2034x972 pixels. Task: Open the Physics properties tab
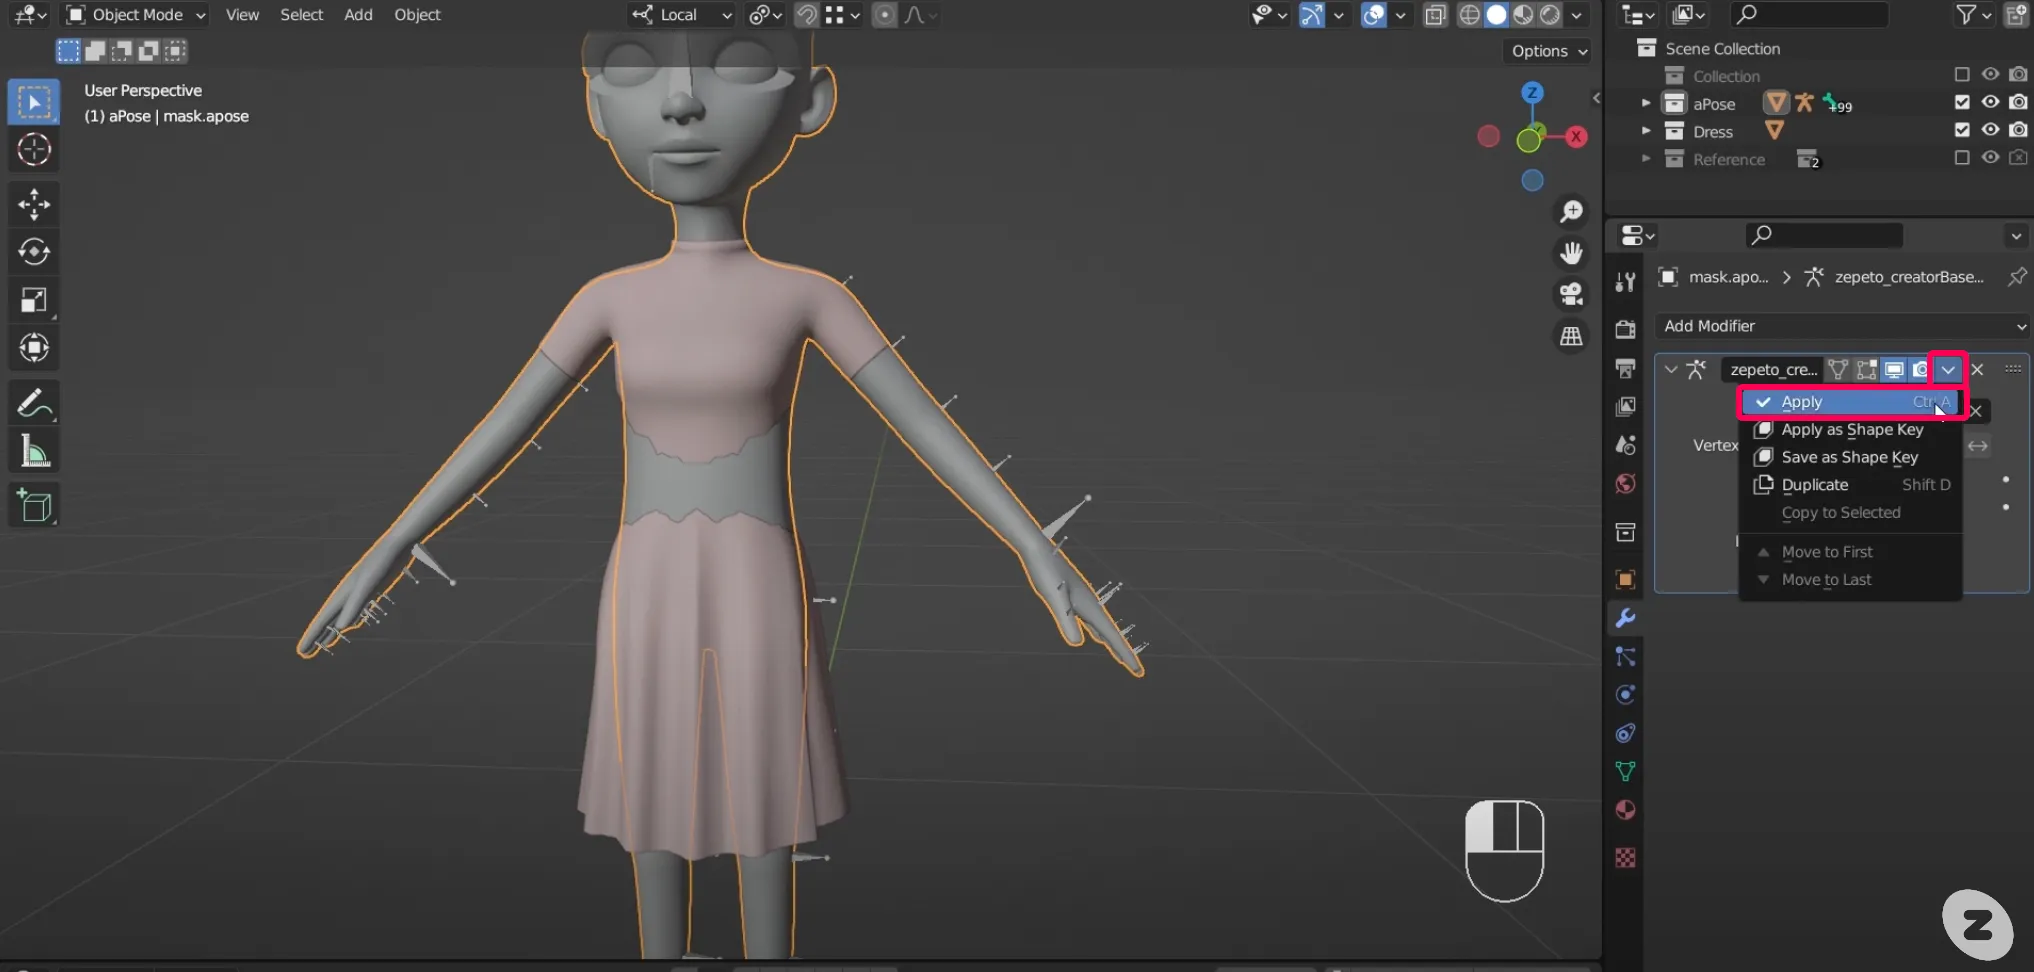1626,695
